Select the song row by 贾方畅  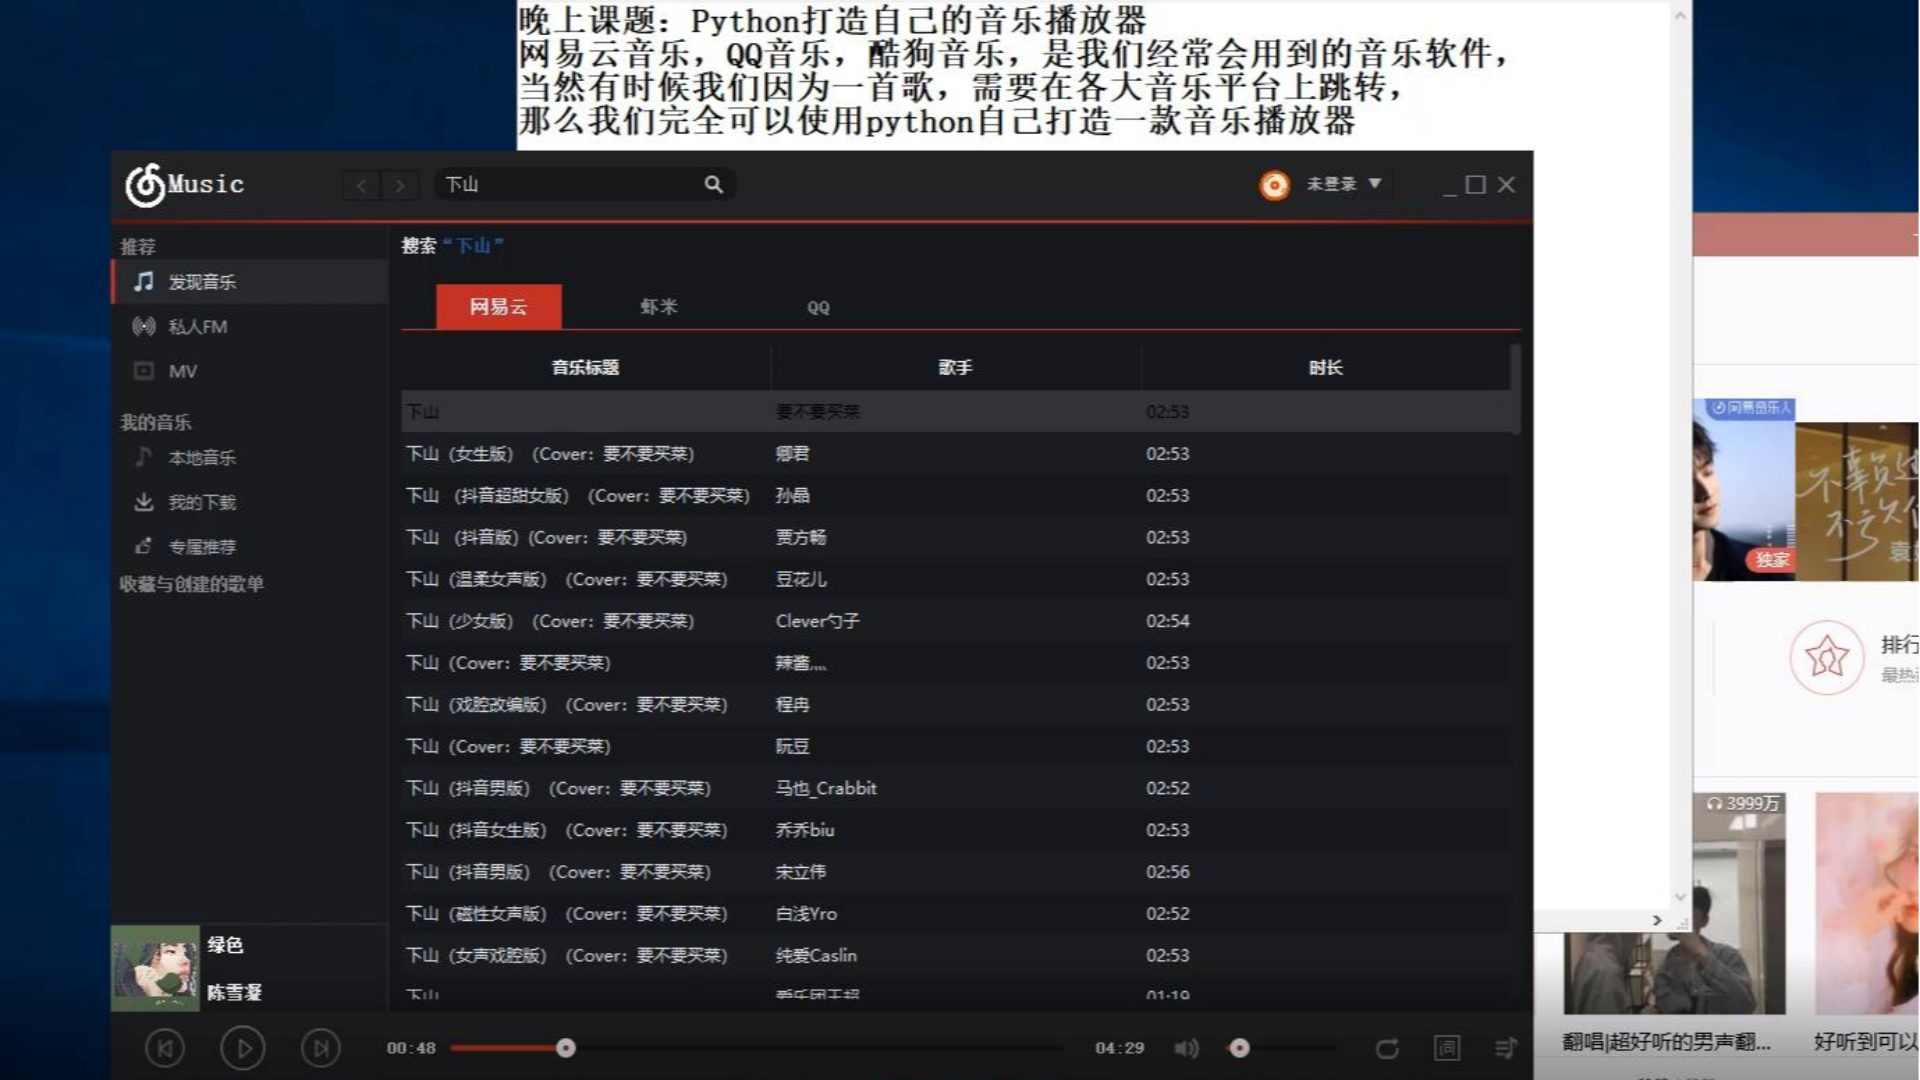(956, 537)
